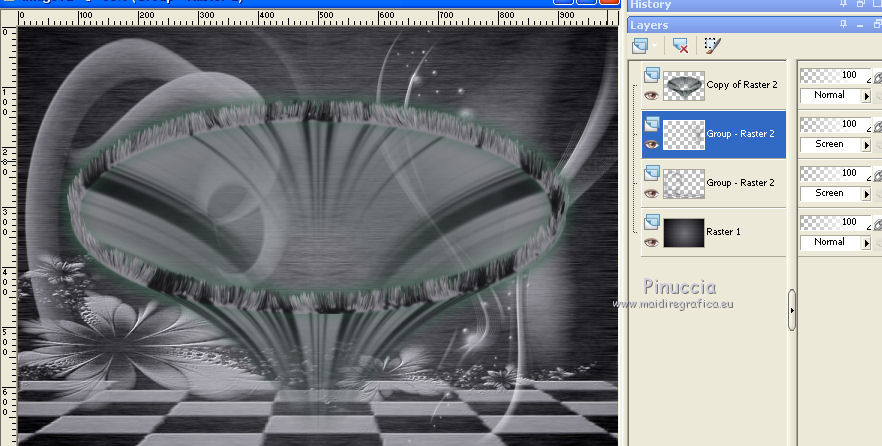Adjust opacity slider of selected Group - Raster 2
882x446 pixels.
click(x=835, y=124)
